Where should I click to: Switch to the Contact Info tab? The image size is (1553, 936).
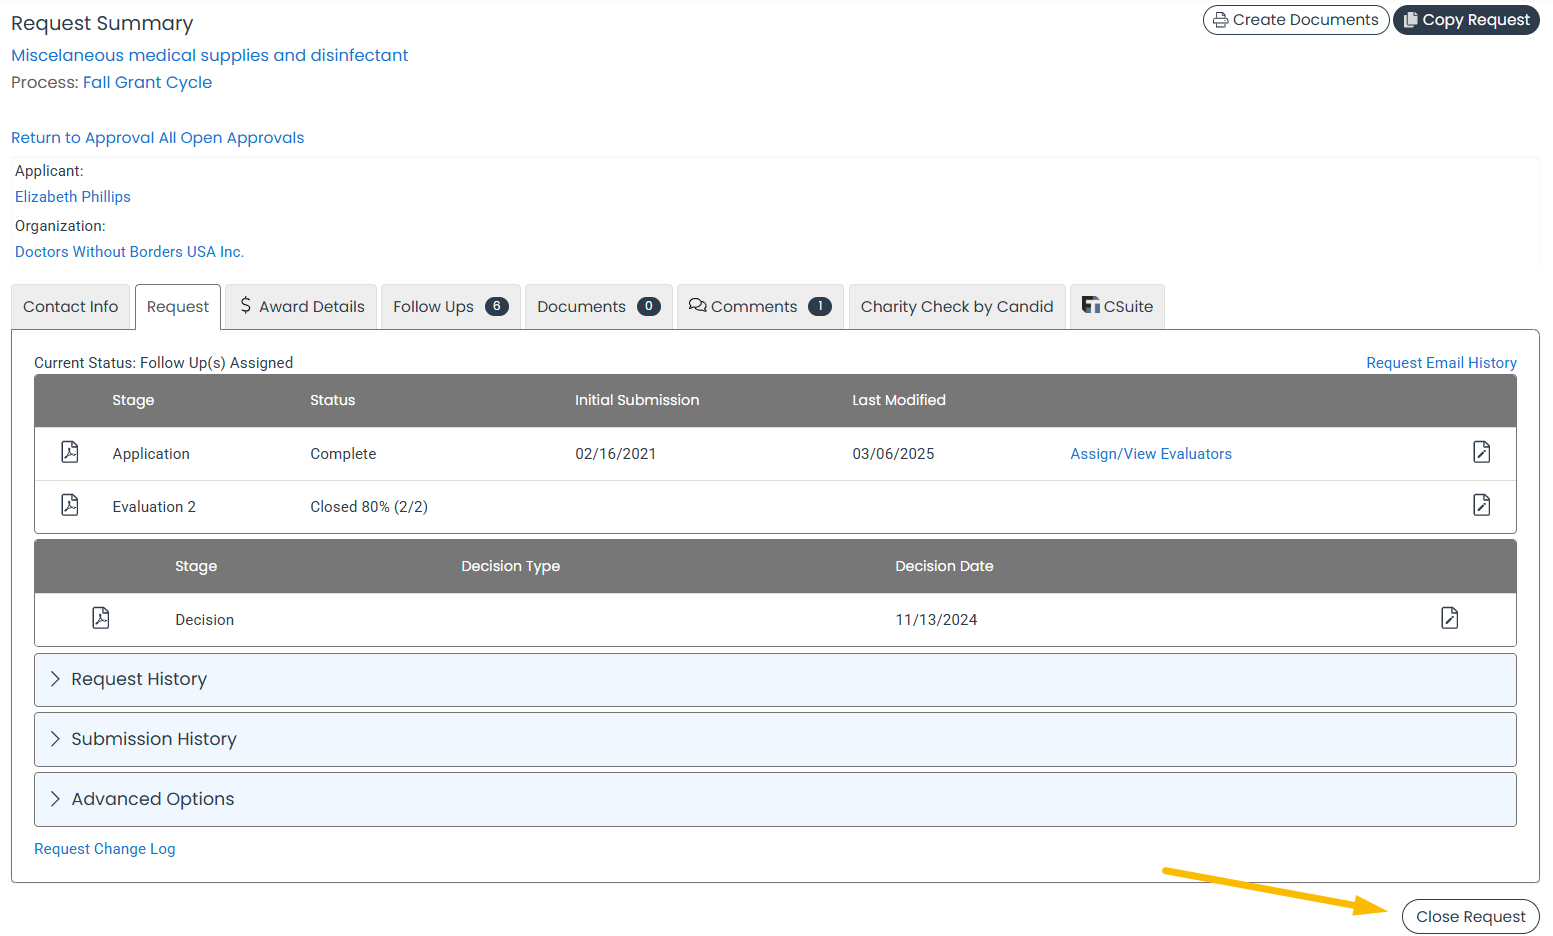71,307
